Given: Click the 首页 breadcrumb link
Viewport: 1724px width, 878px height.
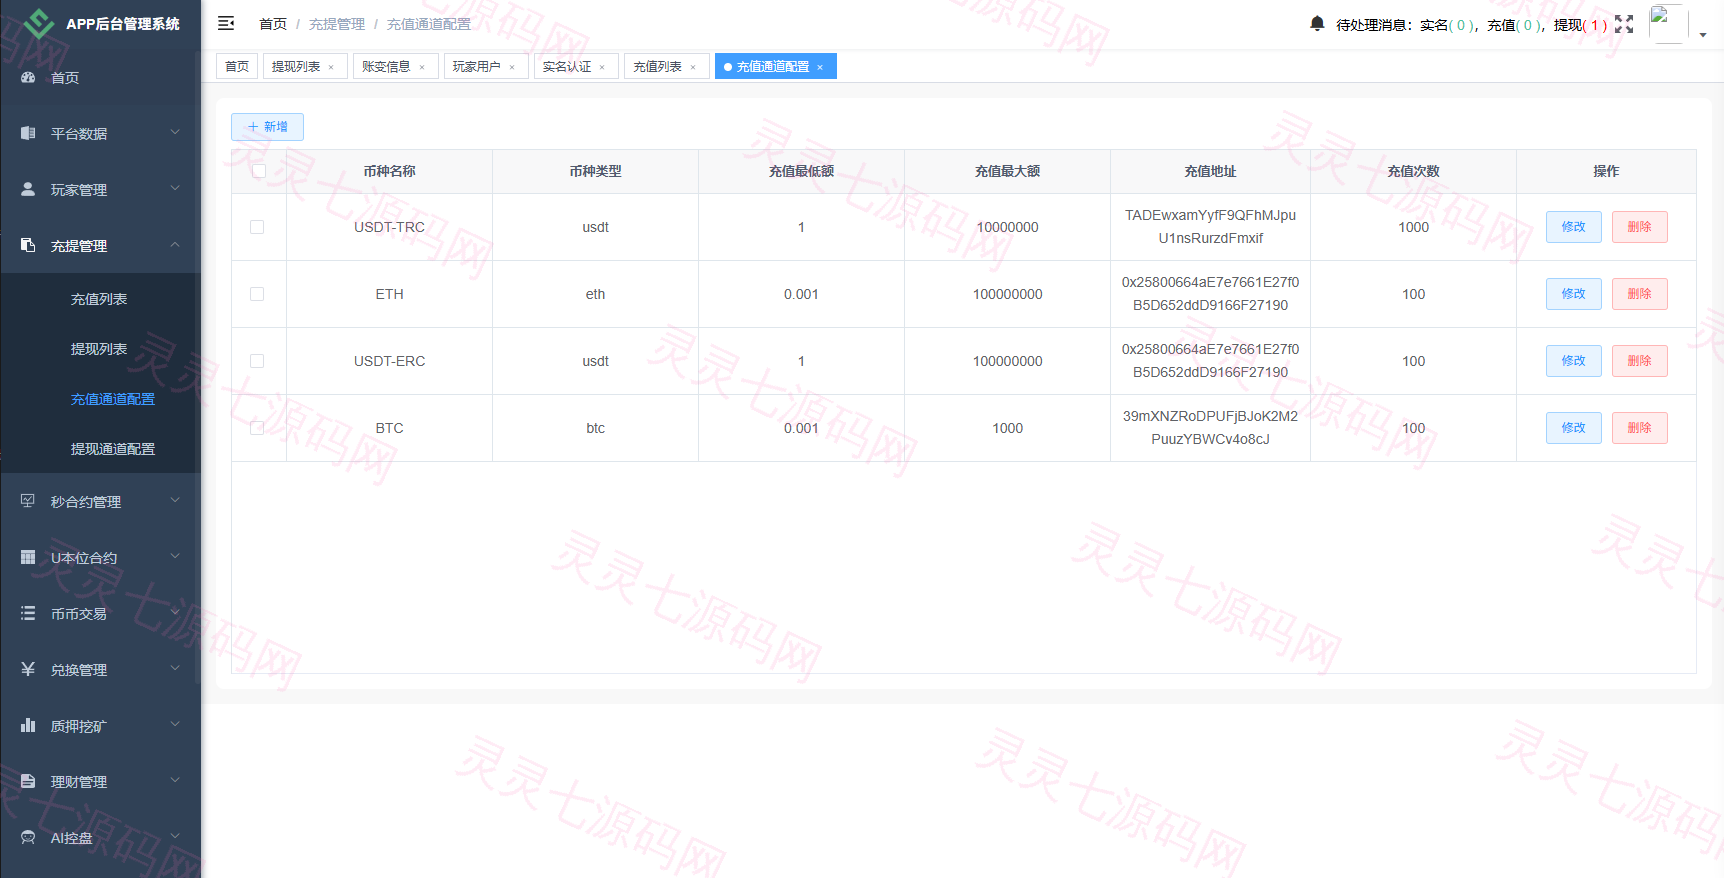Looking at the screenshot, I should [273, 24].
